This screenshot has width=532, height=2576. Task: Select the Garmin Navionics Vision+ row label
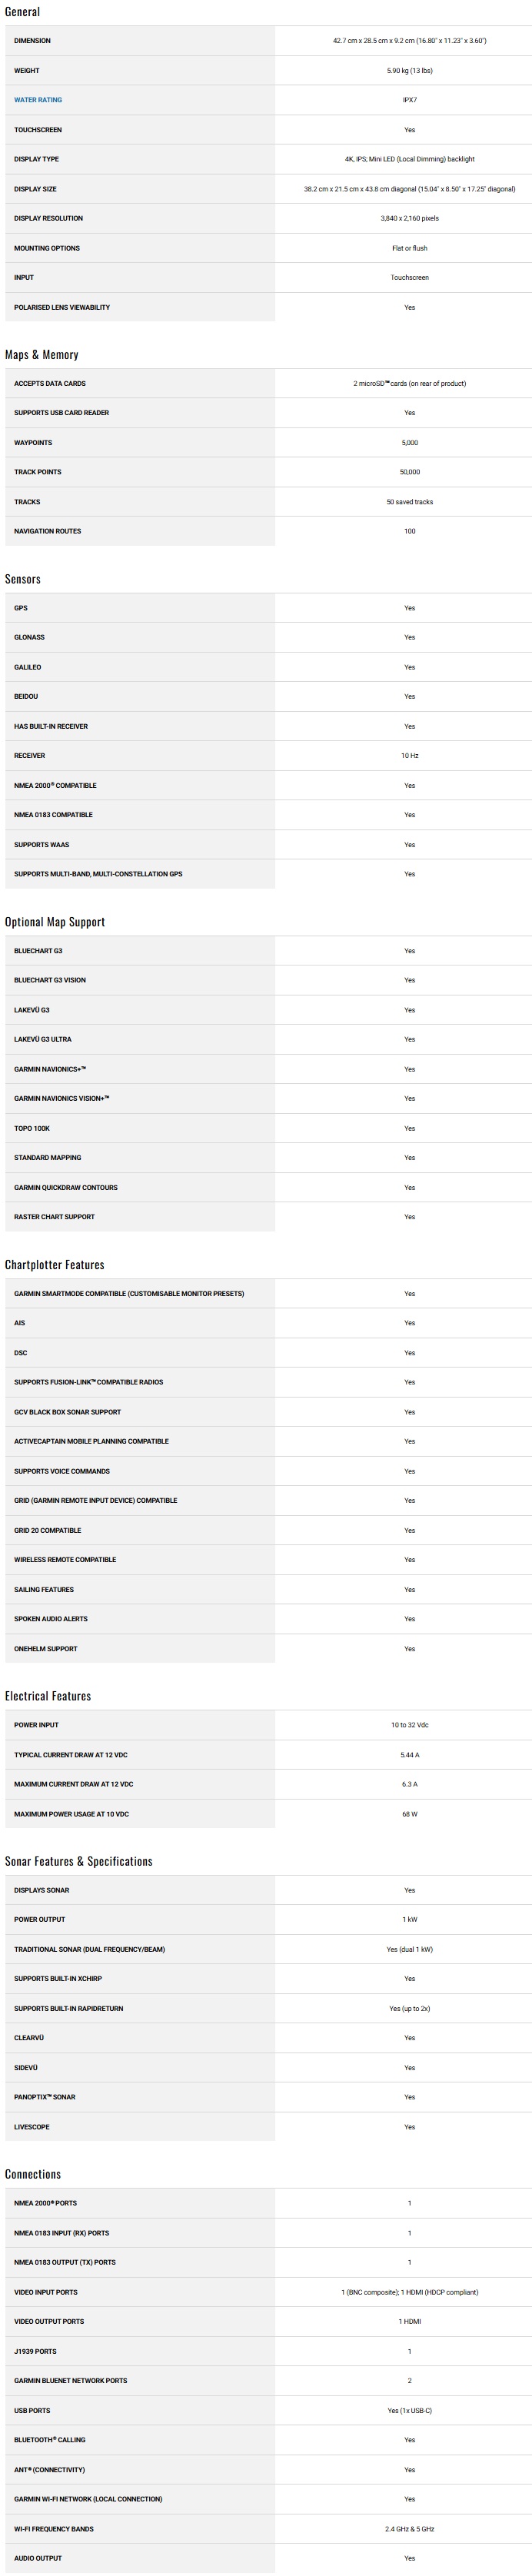[x=62, y=1098]
